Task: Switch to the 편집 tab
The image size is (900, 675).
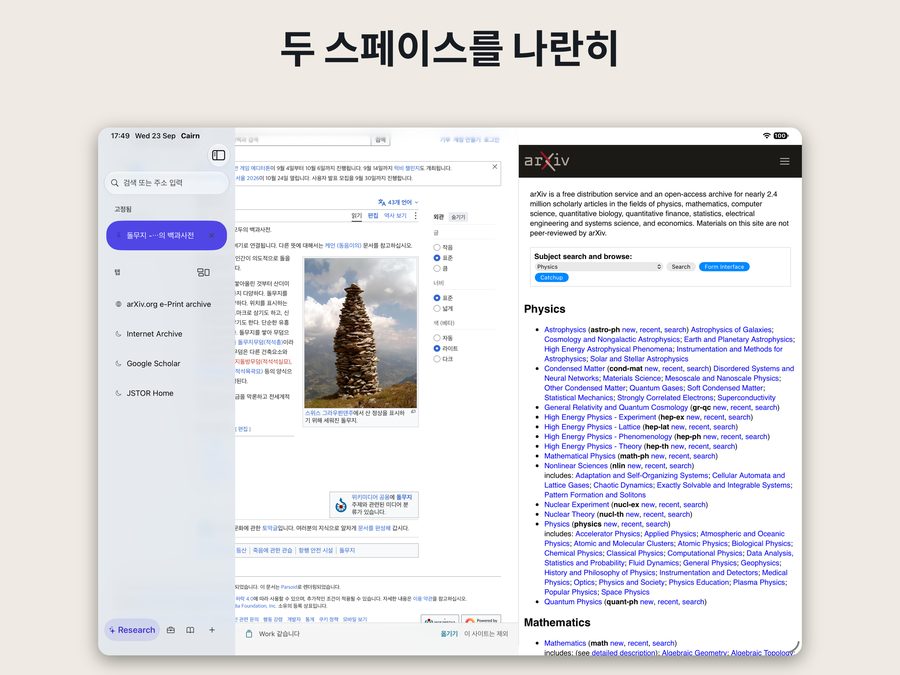Action: tap(373, 216)
